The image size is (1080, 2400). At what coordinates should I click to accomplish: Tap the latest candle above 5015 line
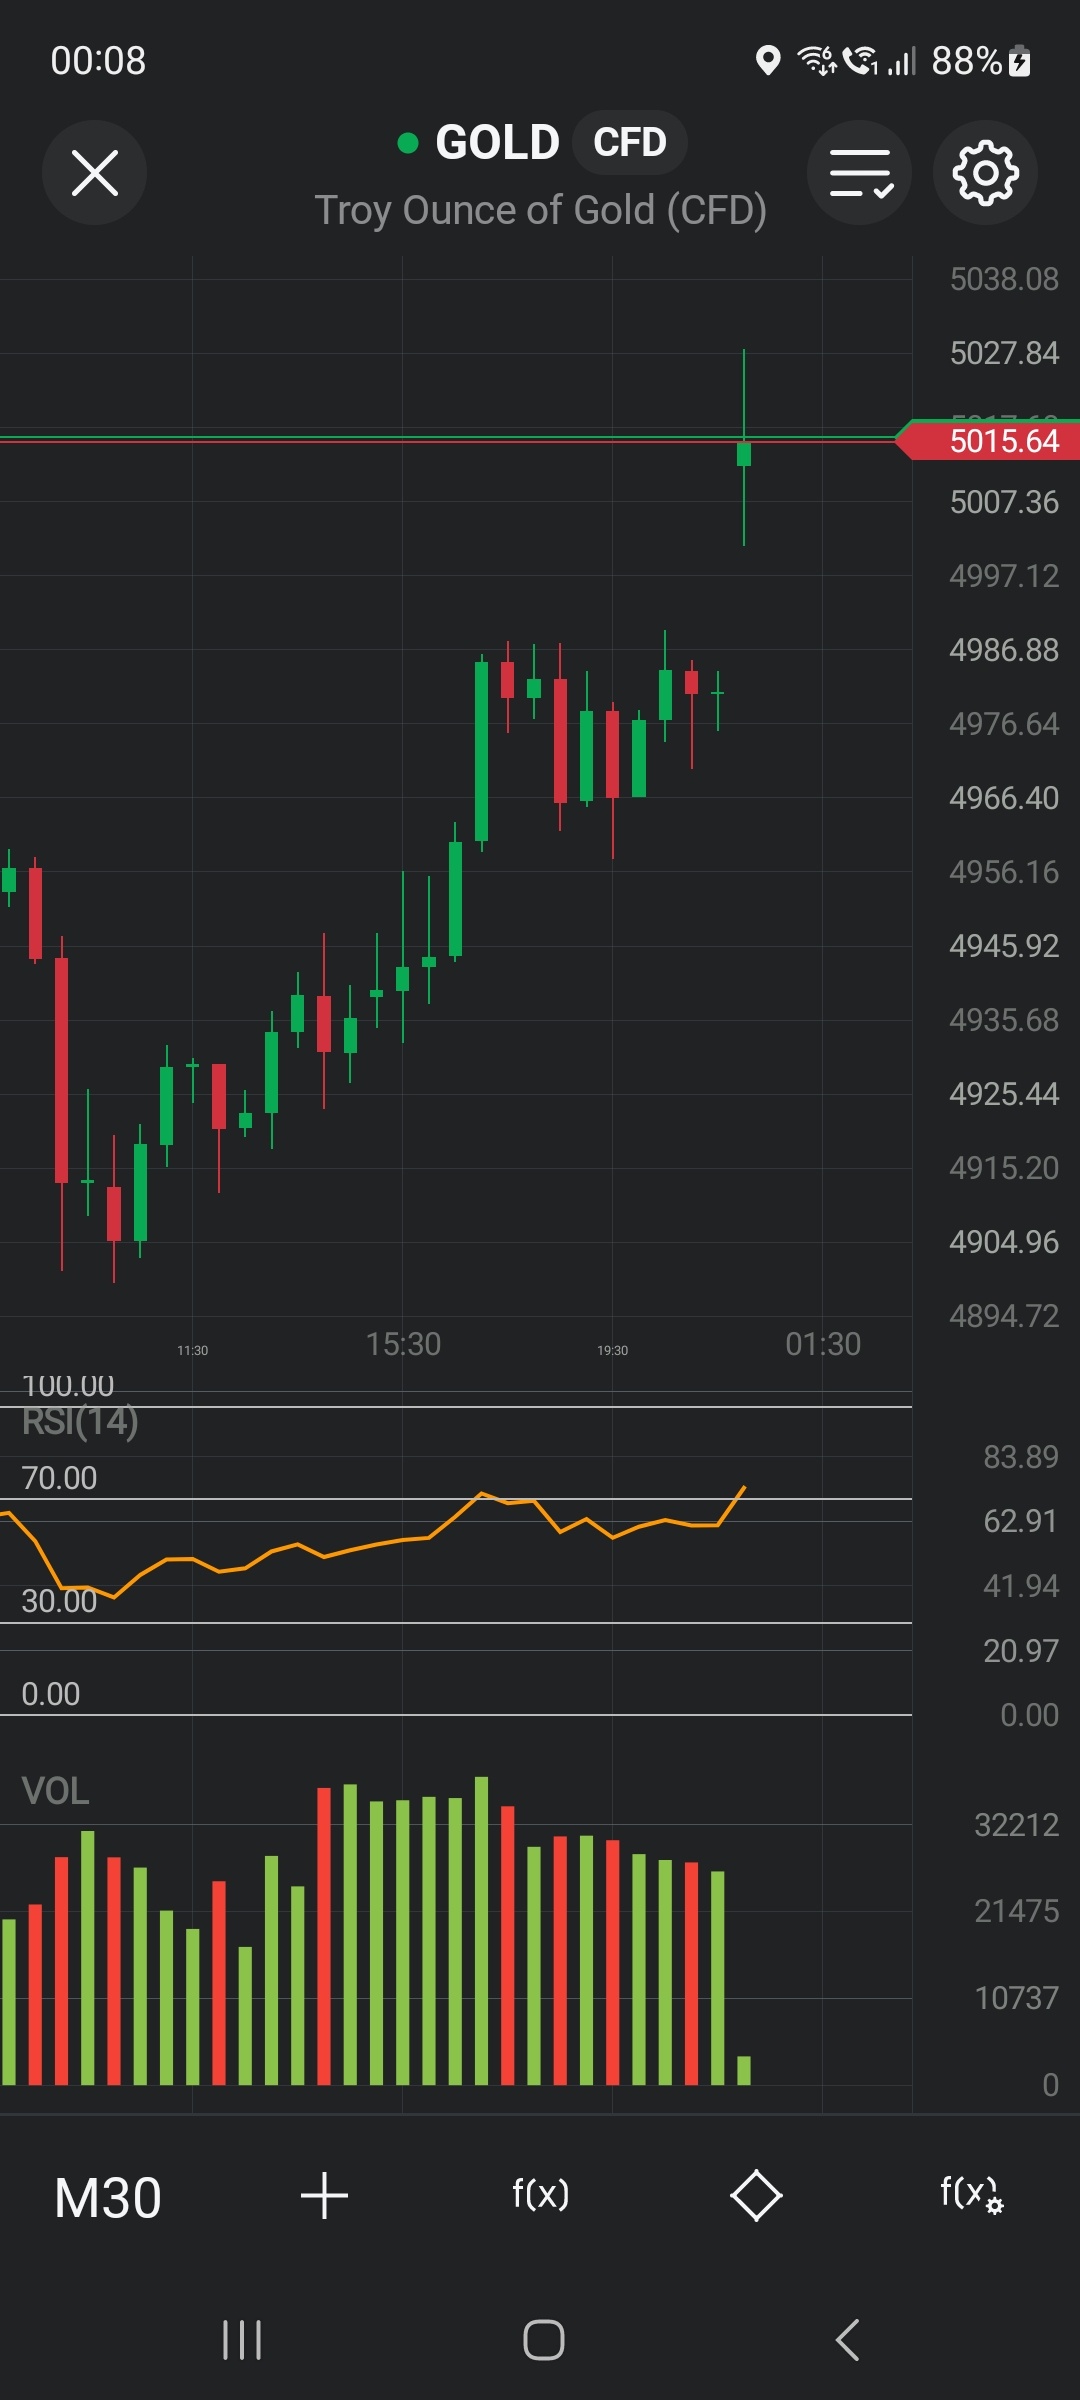(744, 454)
